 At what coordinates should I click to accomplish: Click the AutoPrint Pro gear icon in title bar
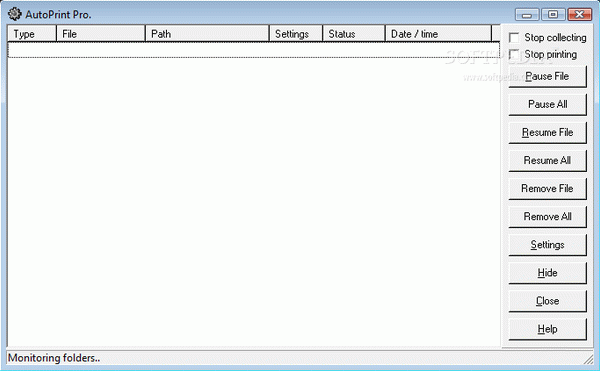[x=15, y=14]
